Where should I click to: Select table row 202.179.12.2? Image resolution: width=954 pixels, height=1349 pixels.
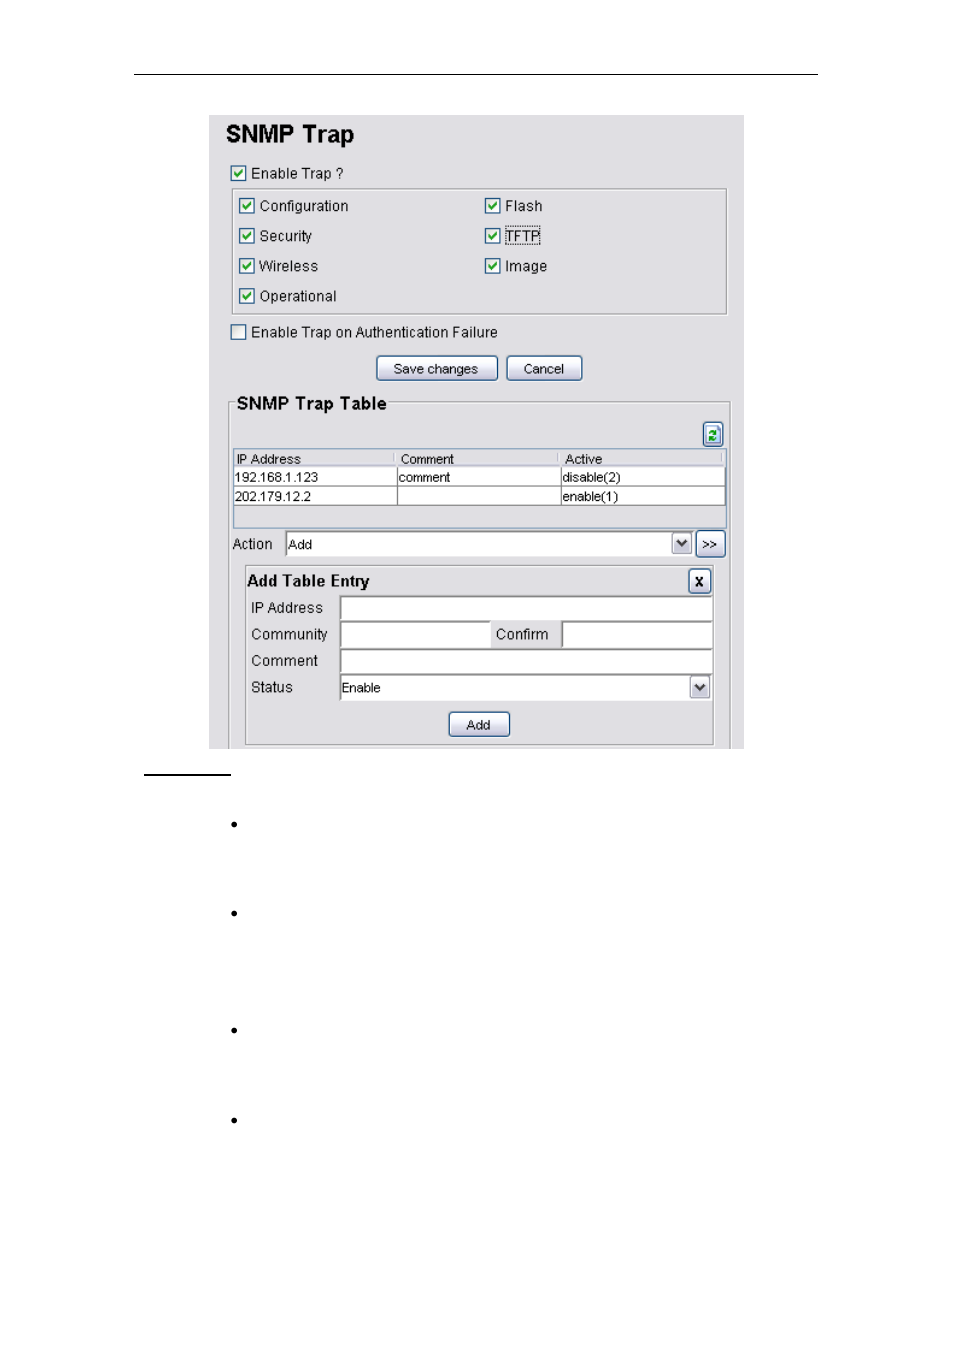479,496
